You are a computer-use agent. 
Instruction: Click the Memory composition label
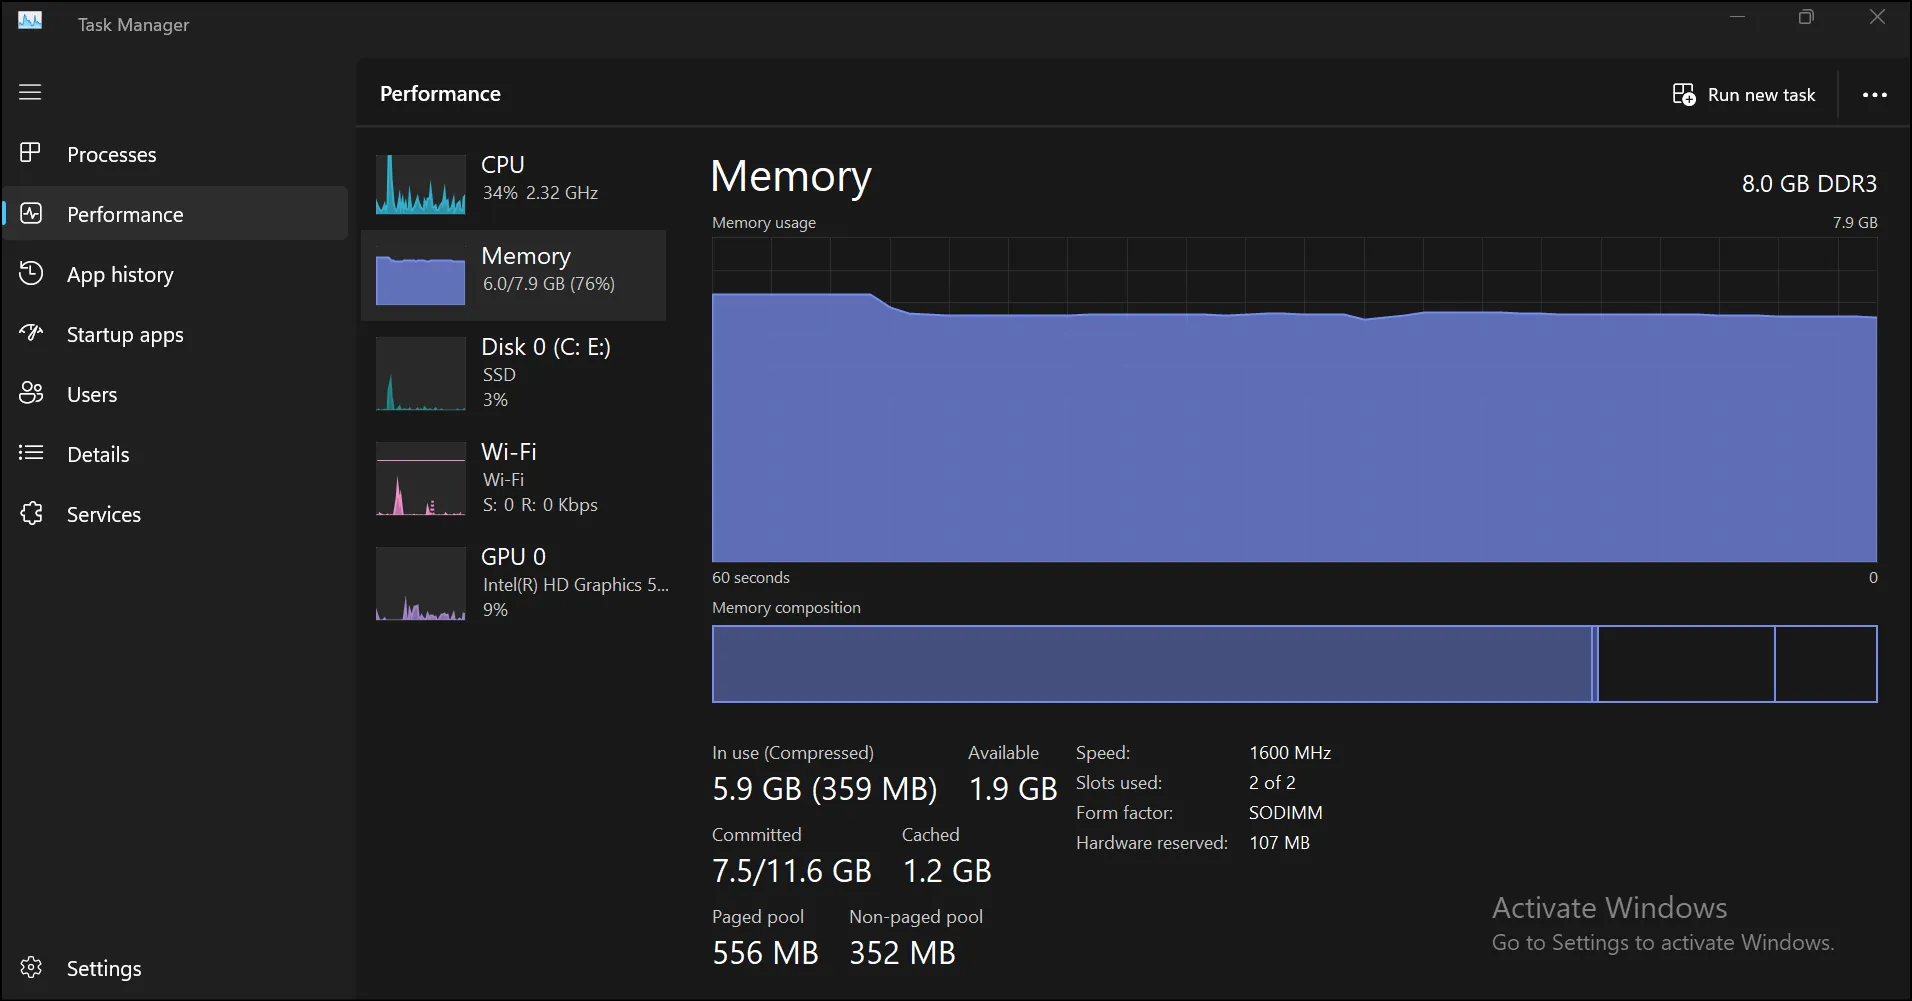(786, 608)
